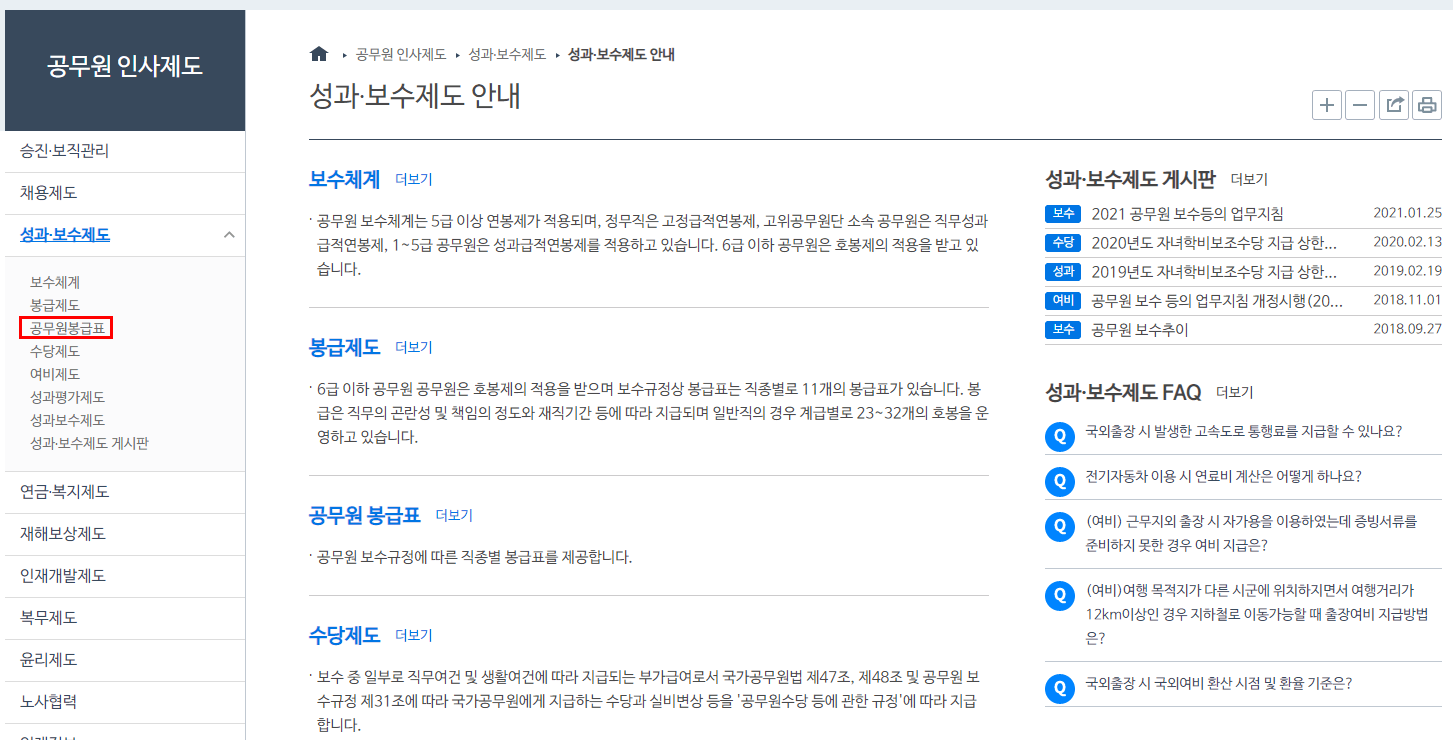Open the 공무원 봉급표 section heading
Image resolution: width=1453 pixels, height=740 pixels.
365,515
